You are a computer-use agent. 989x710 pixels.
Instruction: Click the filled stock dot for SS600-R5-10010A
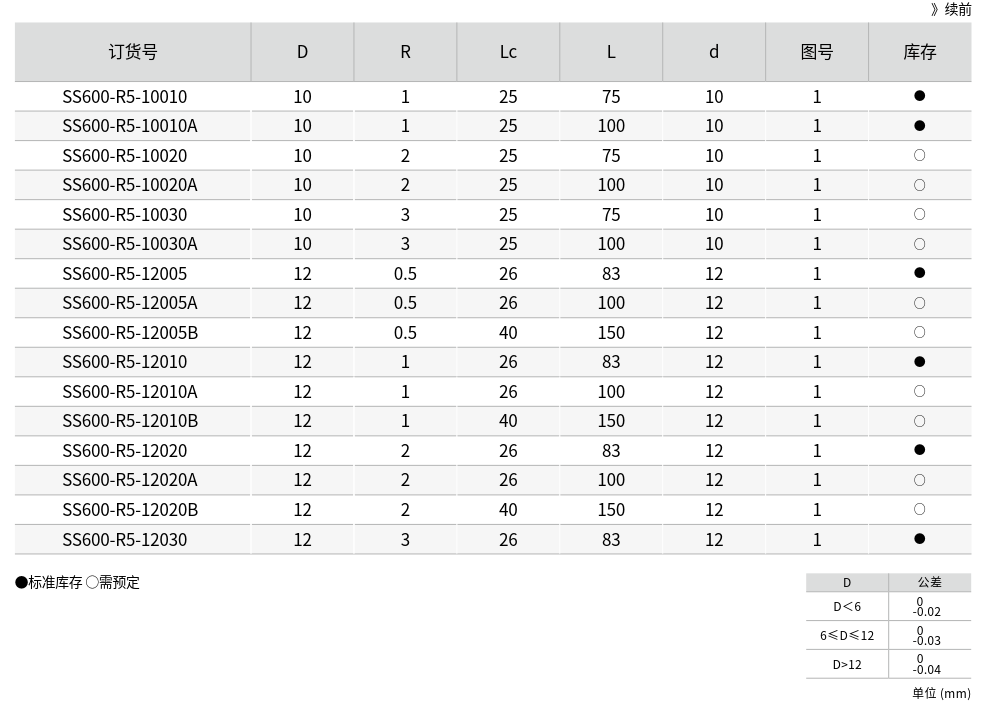919,126
